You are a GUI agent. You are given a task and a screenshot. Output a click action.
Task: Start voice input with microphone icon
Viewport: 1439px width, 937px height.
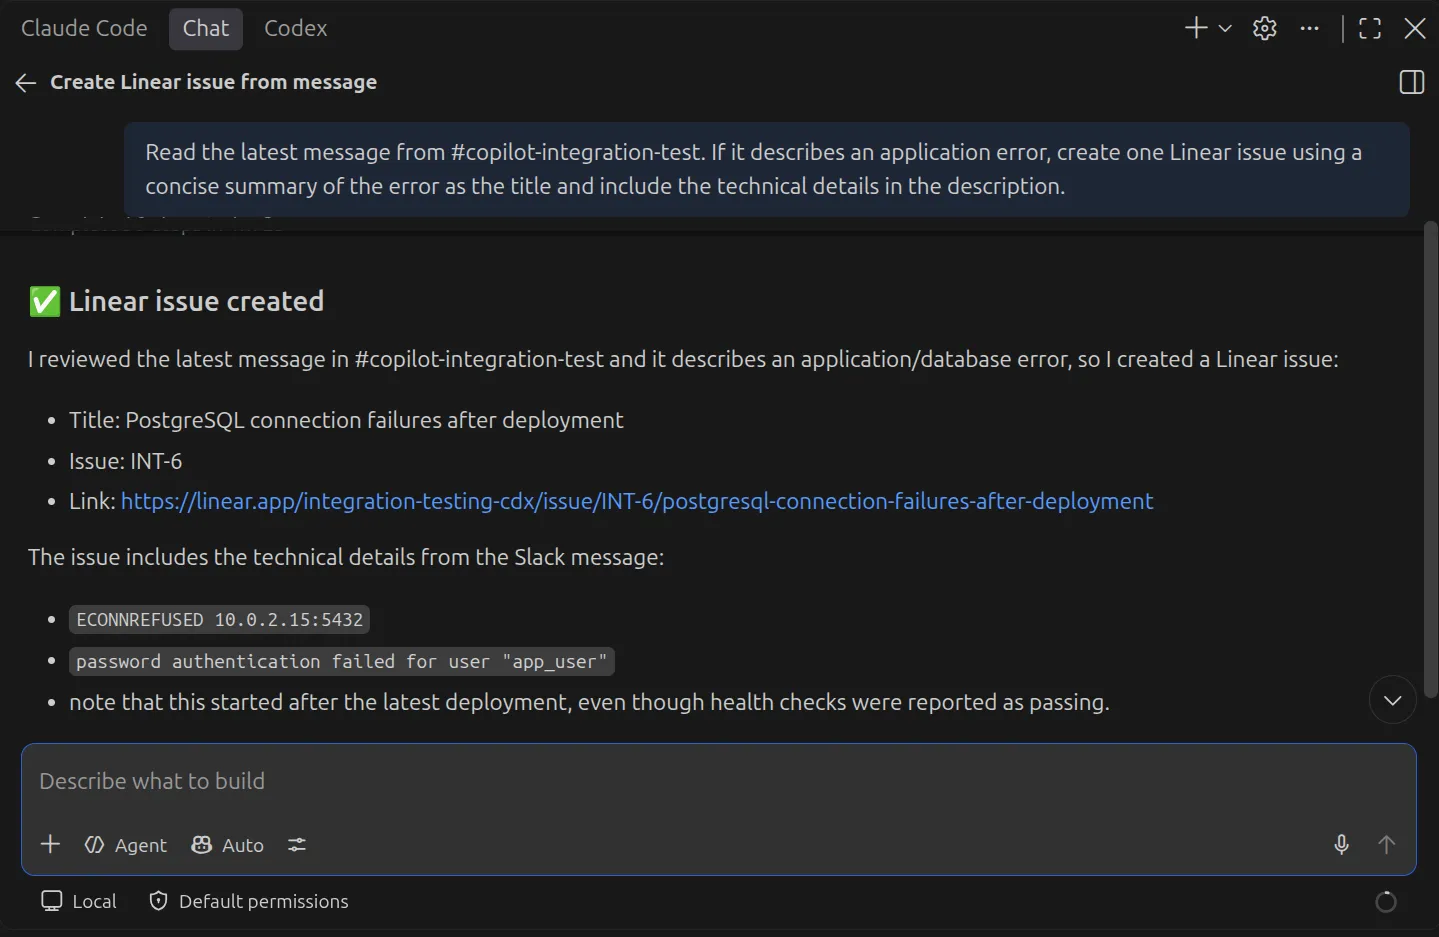click(x=1342, y=845)
